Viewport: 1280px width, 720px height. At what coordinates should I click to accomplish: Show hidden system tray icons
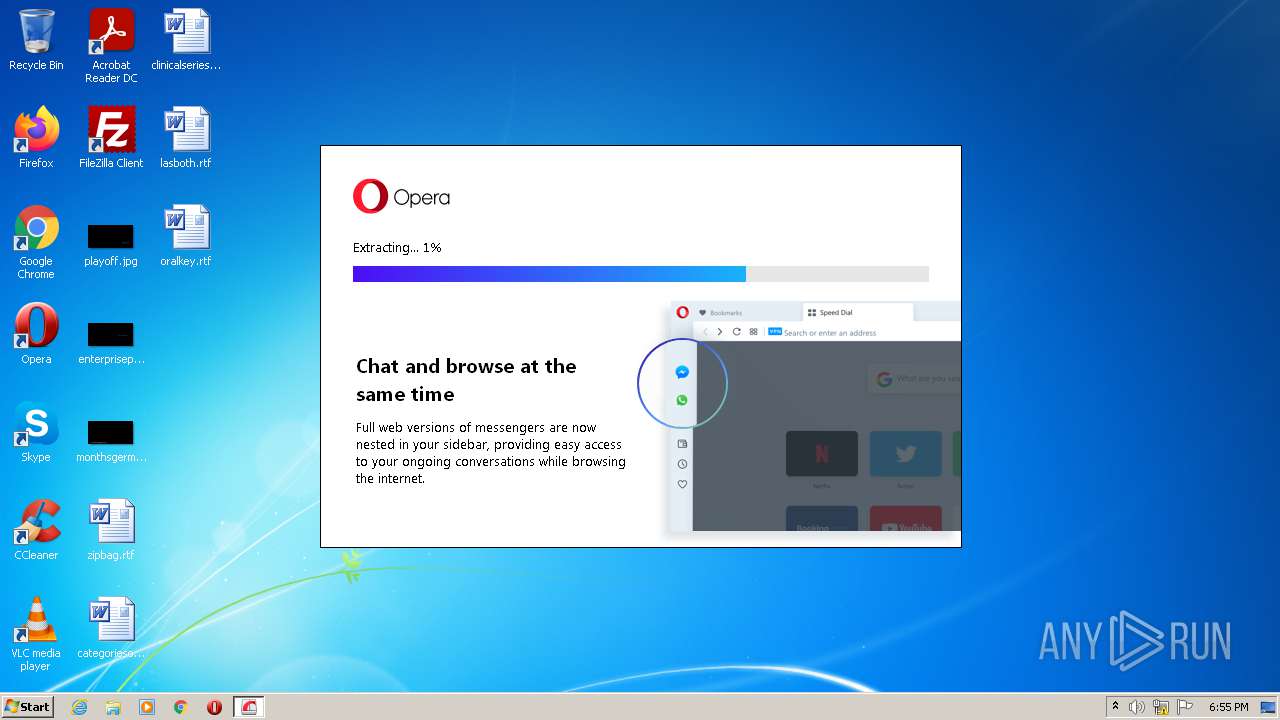(1115, 707)
